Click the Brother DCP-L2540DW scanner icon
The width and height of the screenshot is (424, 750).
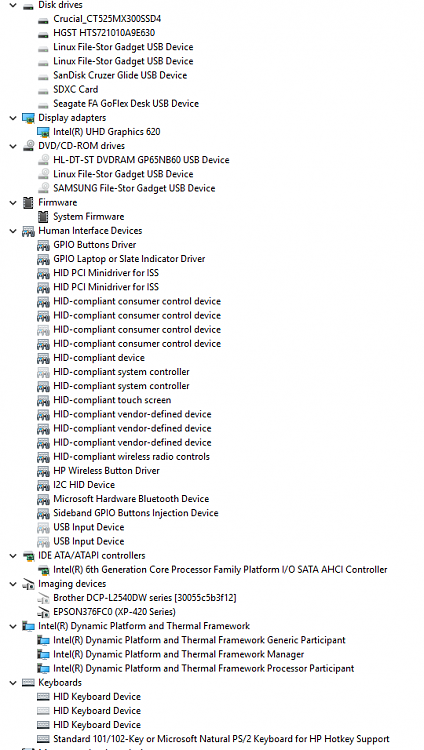44,598
